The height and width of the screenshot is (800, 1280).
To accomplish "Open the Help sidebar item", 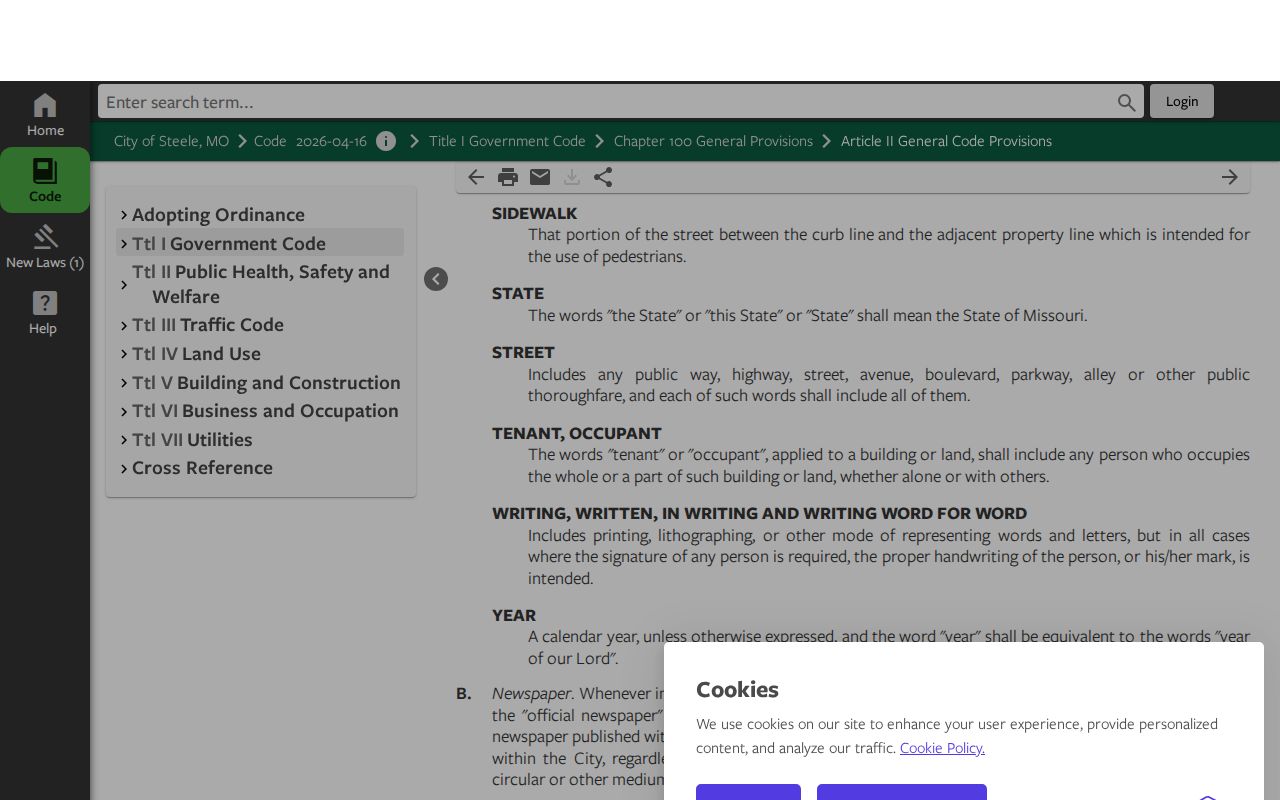I will pyautogui.click(x=43, y=313).
